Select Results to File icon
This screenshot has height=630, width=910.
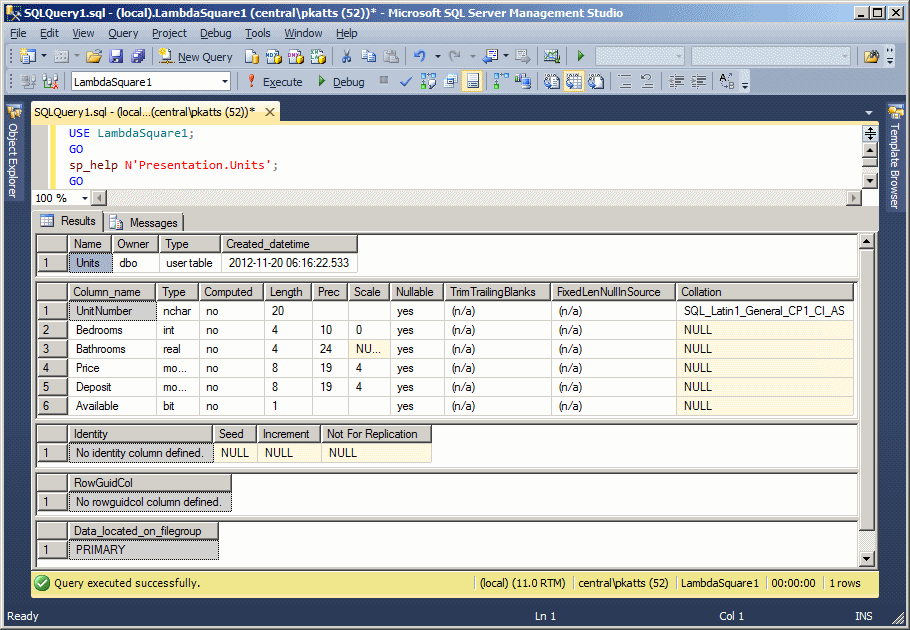[596, 82]
